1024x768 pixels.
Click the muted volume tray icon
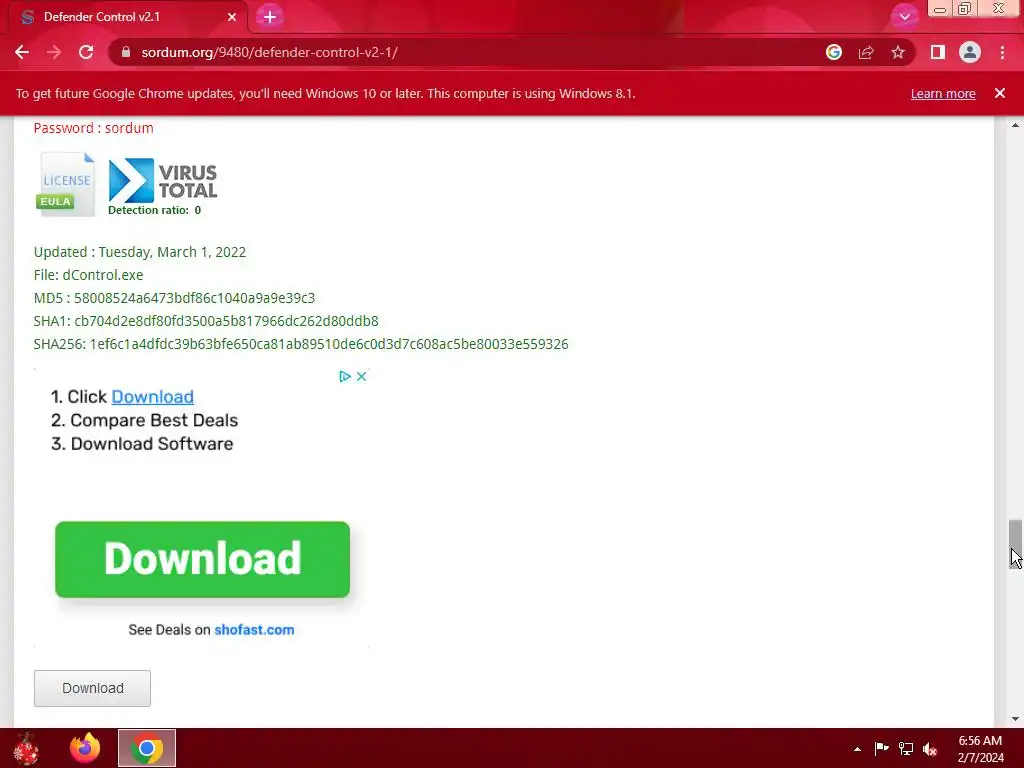(931, 749)
